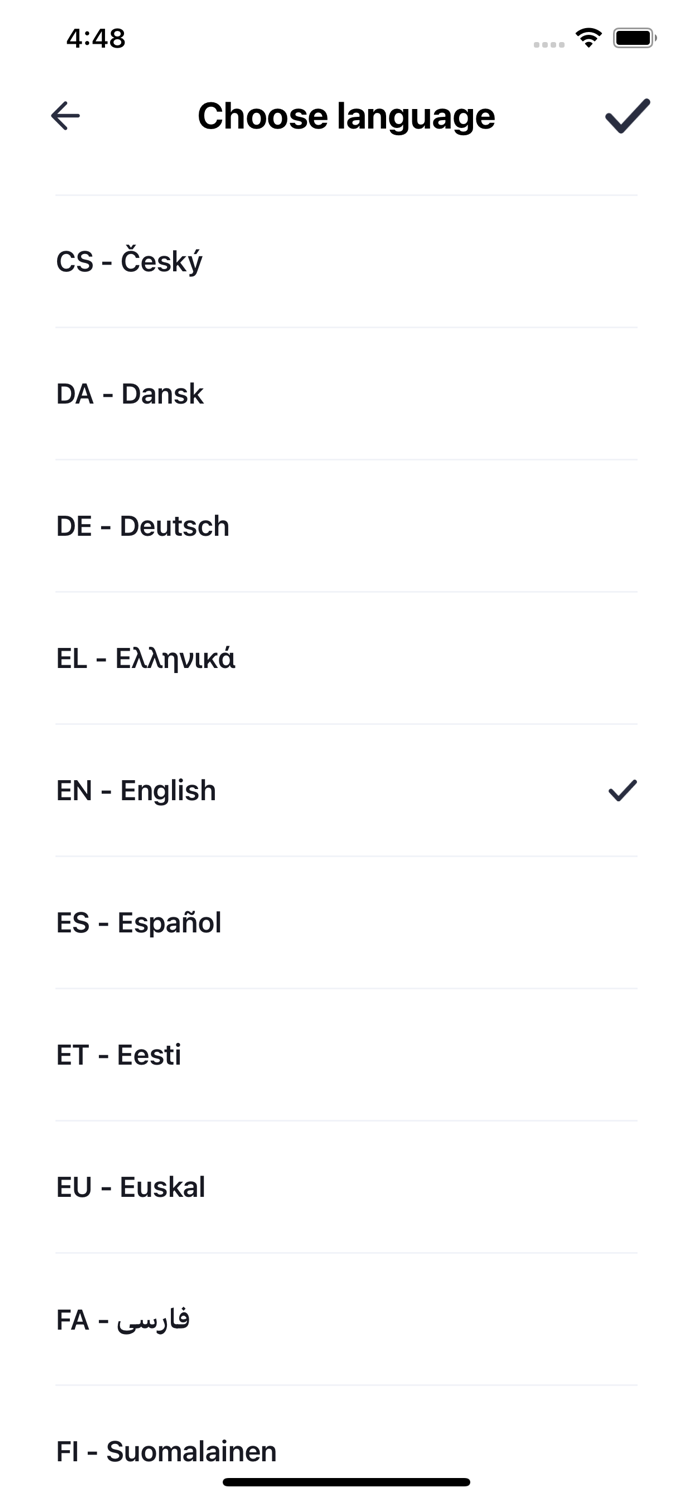Image resolution: width=693 pixels, height=1500 pixels.
Task: Select FI - Suomalainen language
Action: pyautogui.click(x=346, y=1450)
